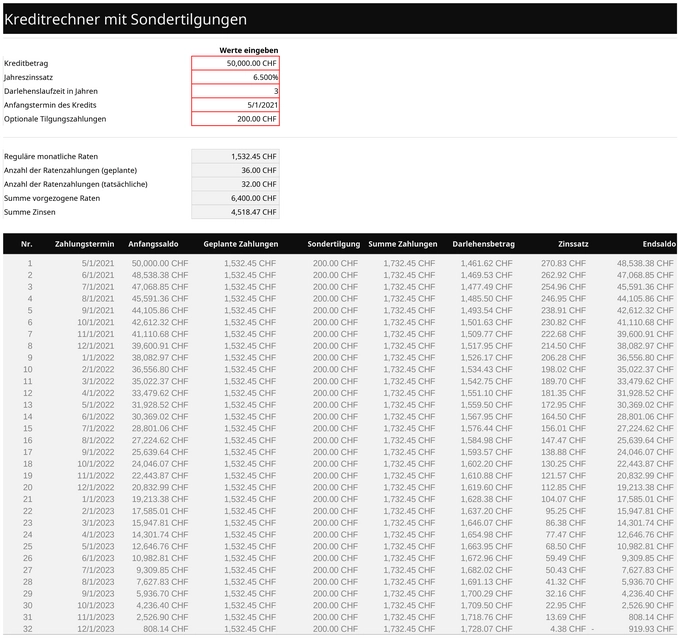
Task: Click the Nr. column header
Action: coord(26,244)
